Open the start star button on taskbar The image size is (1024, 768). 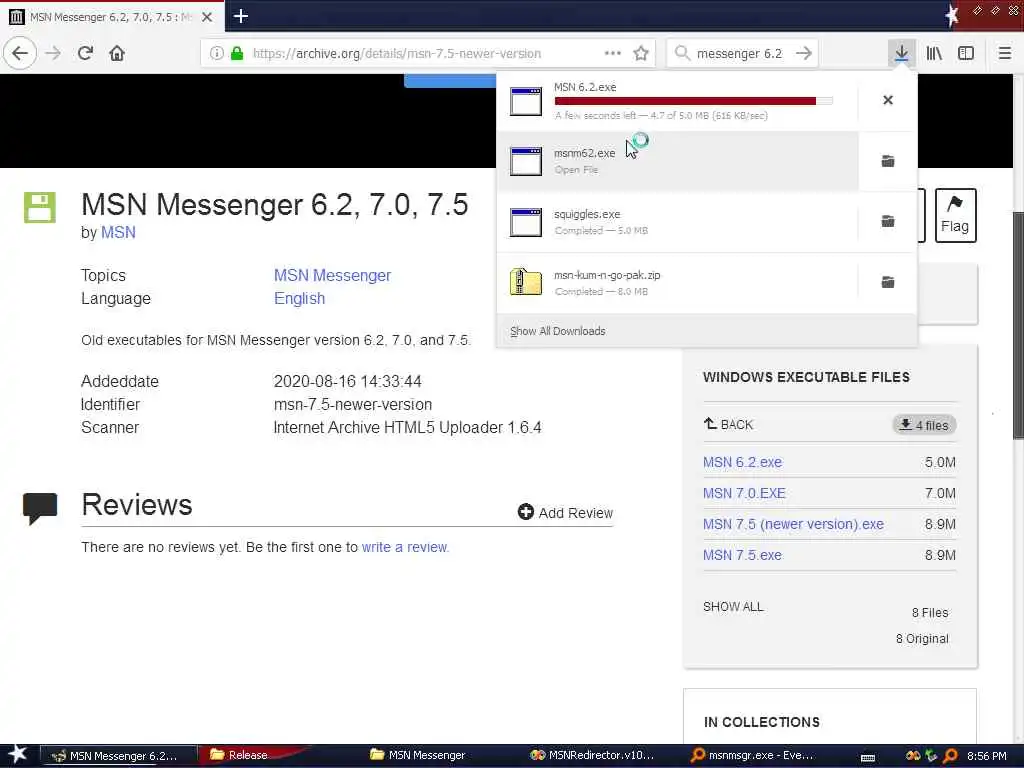click(x=18, y=755)
